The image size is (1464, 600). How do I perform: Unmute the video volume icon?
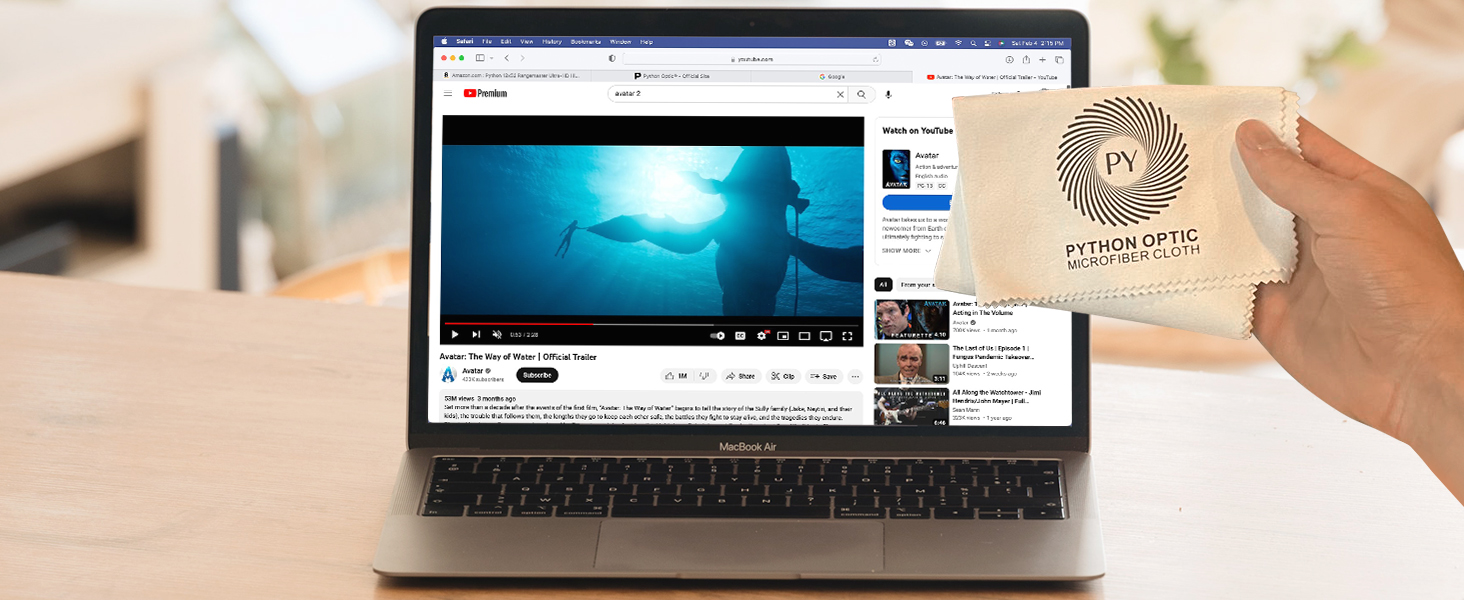click(497, 335)
